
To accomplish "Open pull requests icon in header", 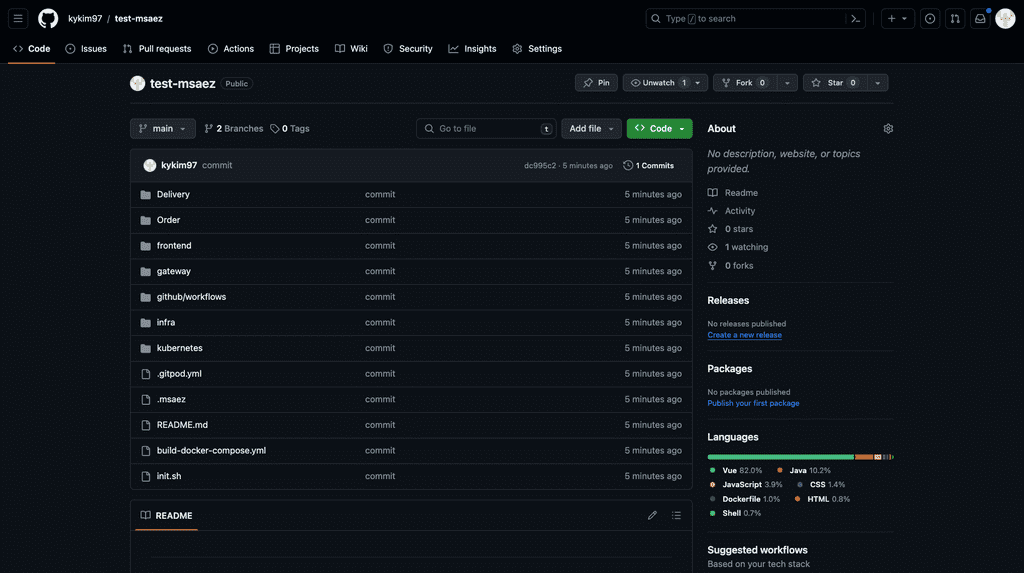I will pos(955,19).
